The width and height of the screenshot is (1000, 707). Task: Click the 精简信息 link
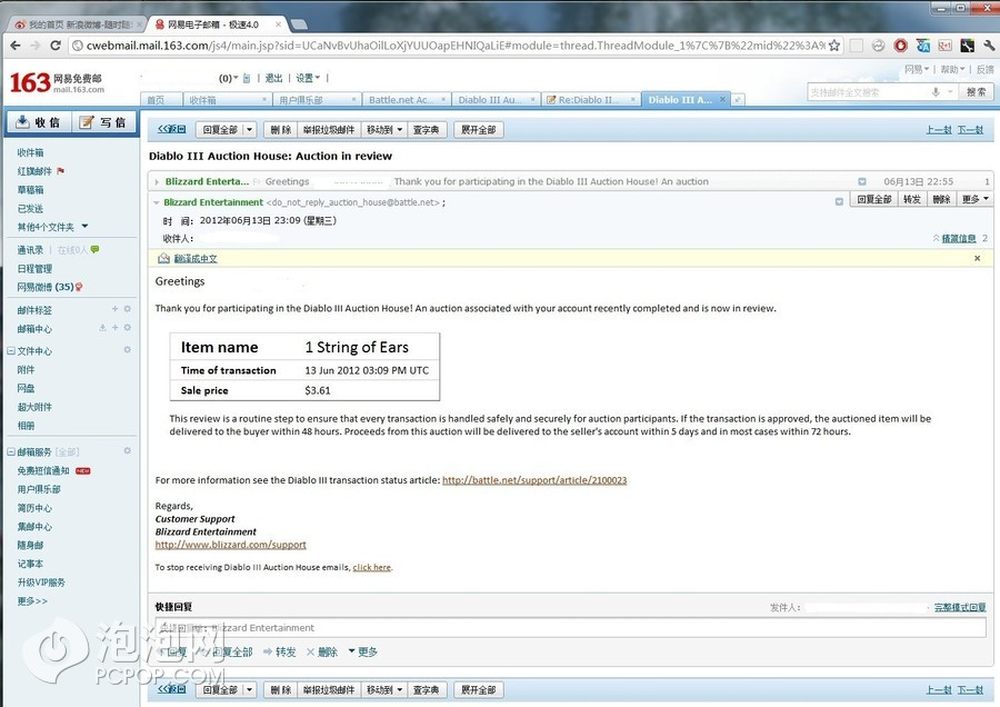tap(959, 238)
